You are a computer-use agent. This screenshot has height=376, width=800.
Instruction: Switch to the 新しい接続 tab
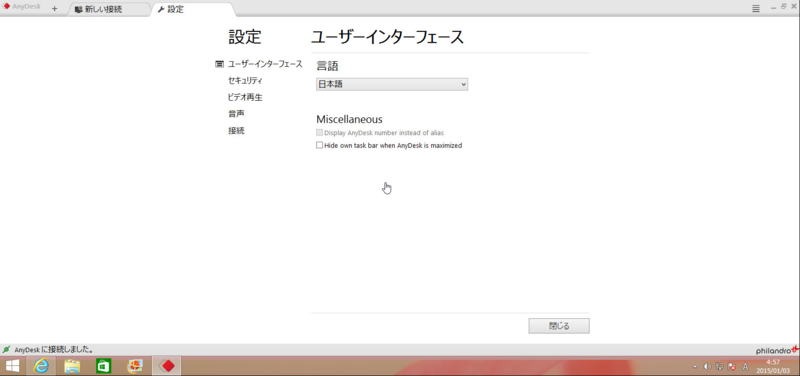click(x=108, y=9)
